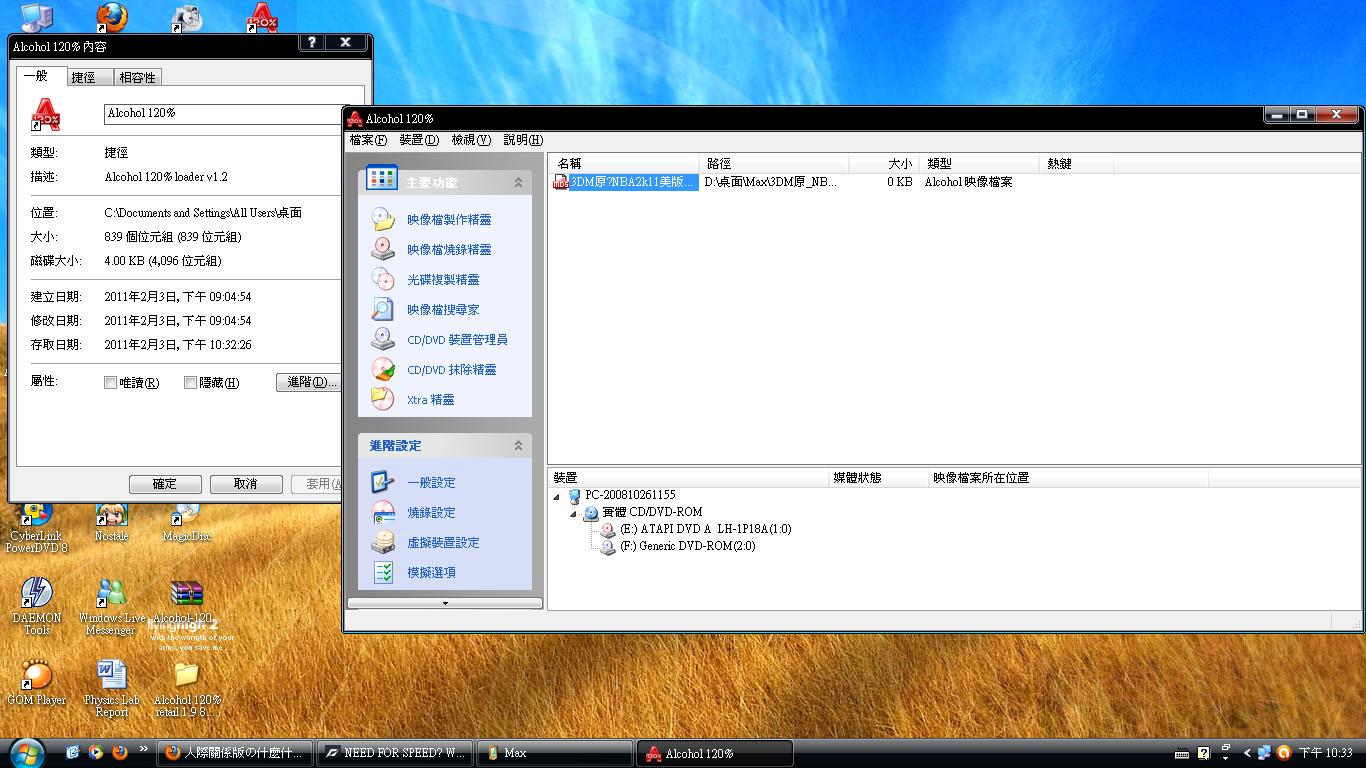Enable the 唯讀 read-only checkbox
The width and height of the screenshot is (1366, 768).
click(x=111, y=382)
